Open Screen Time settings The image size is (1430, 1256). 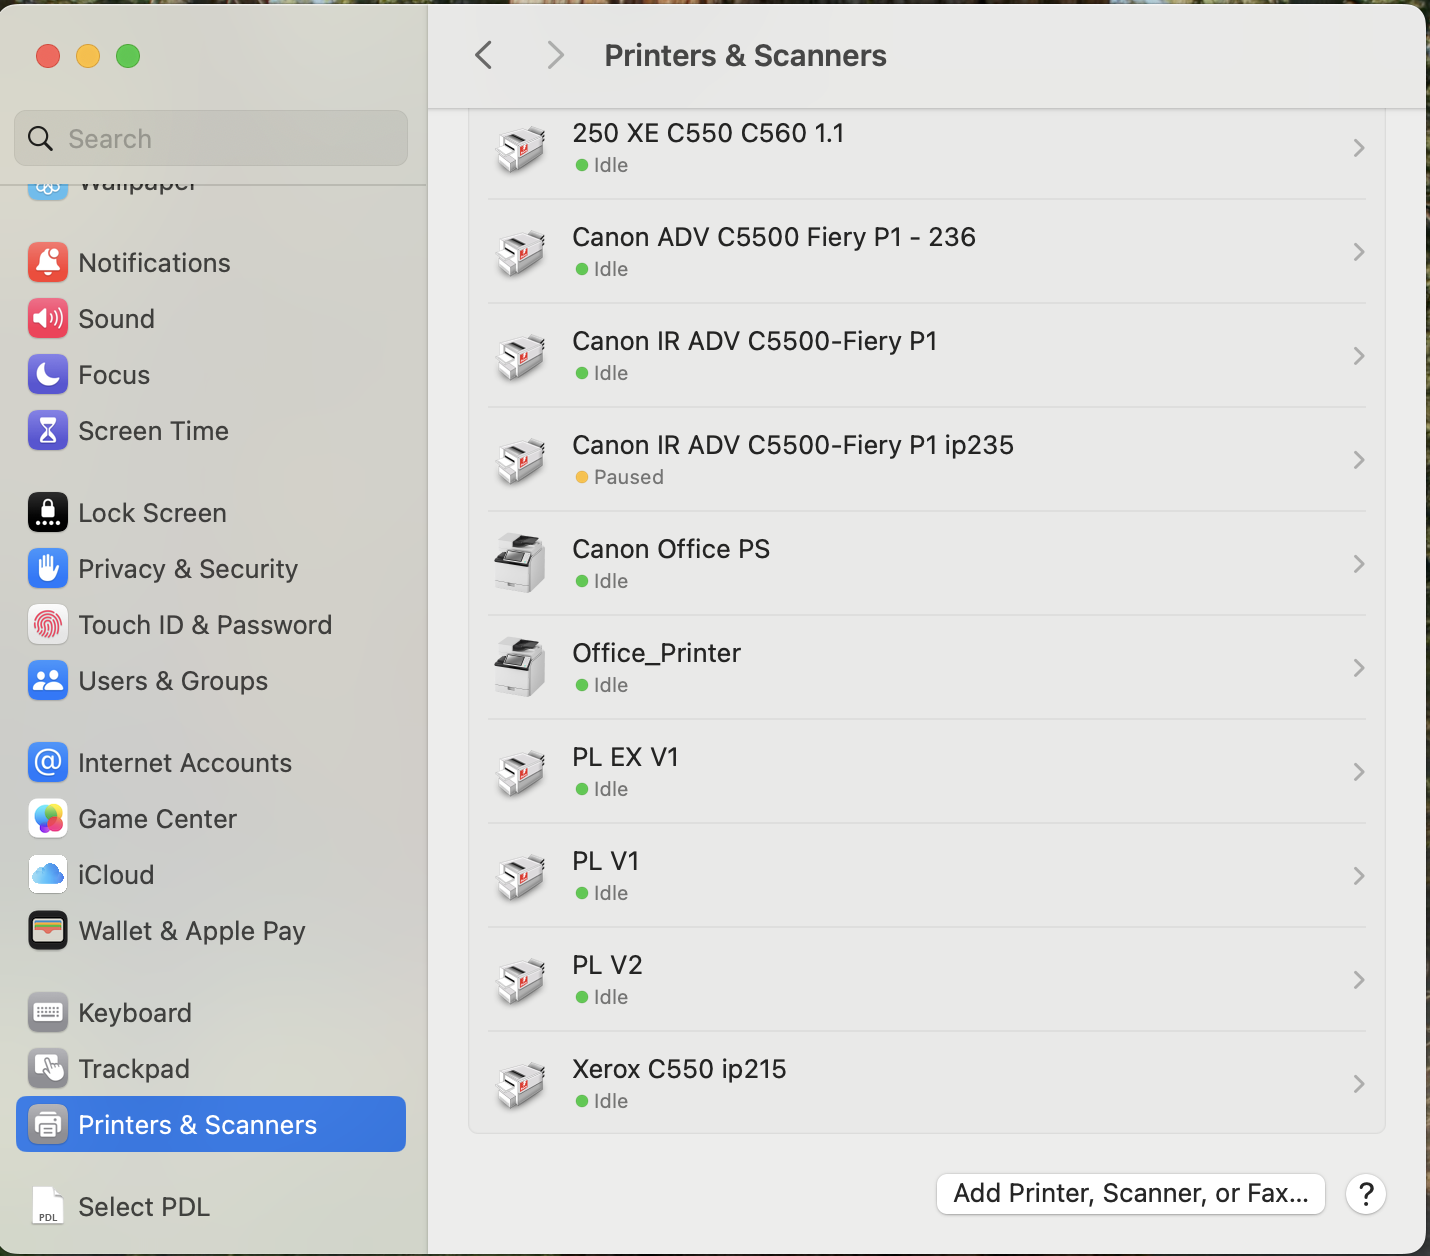153,430
